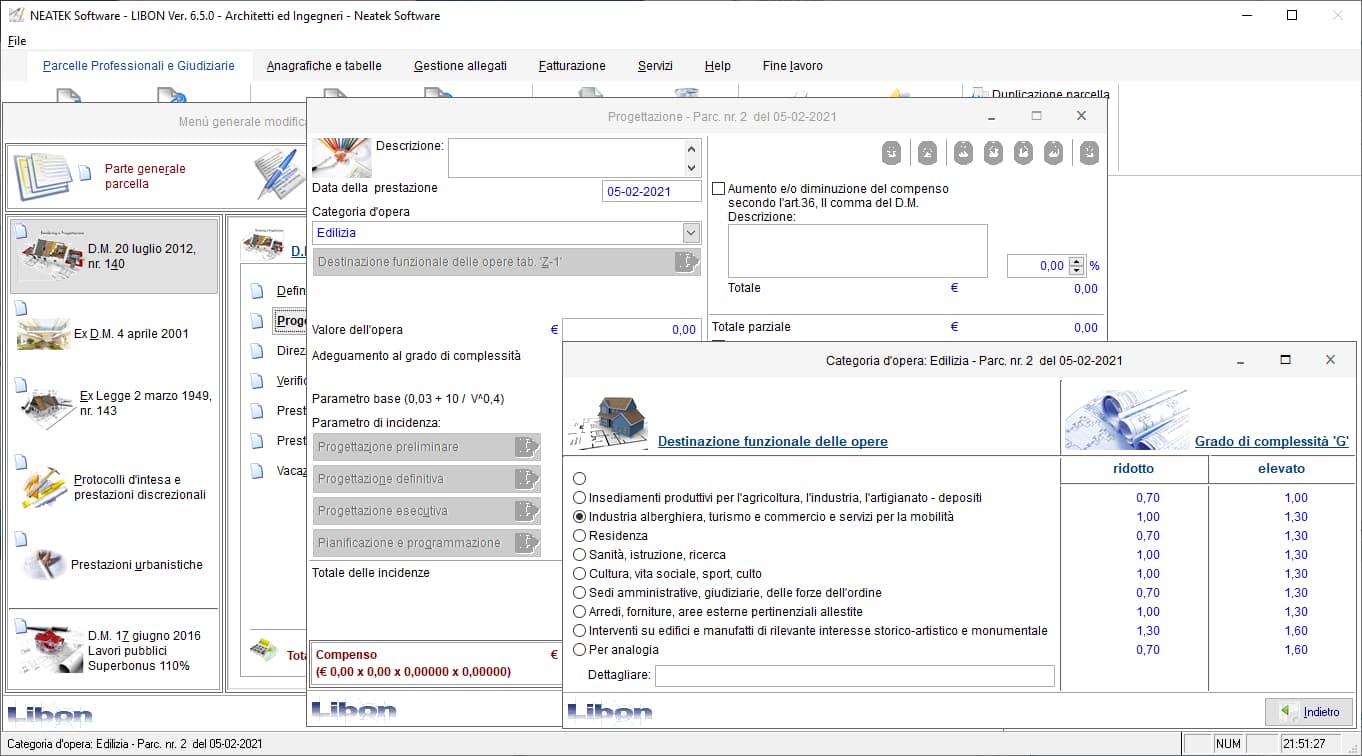
Task: Click the Descrizione box scroll-up arrow
Action: pos(691,147)
